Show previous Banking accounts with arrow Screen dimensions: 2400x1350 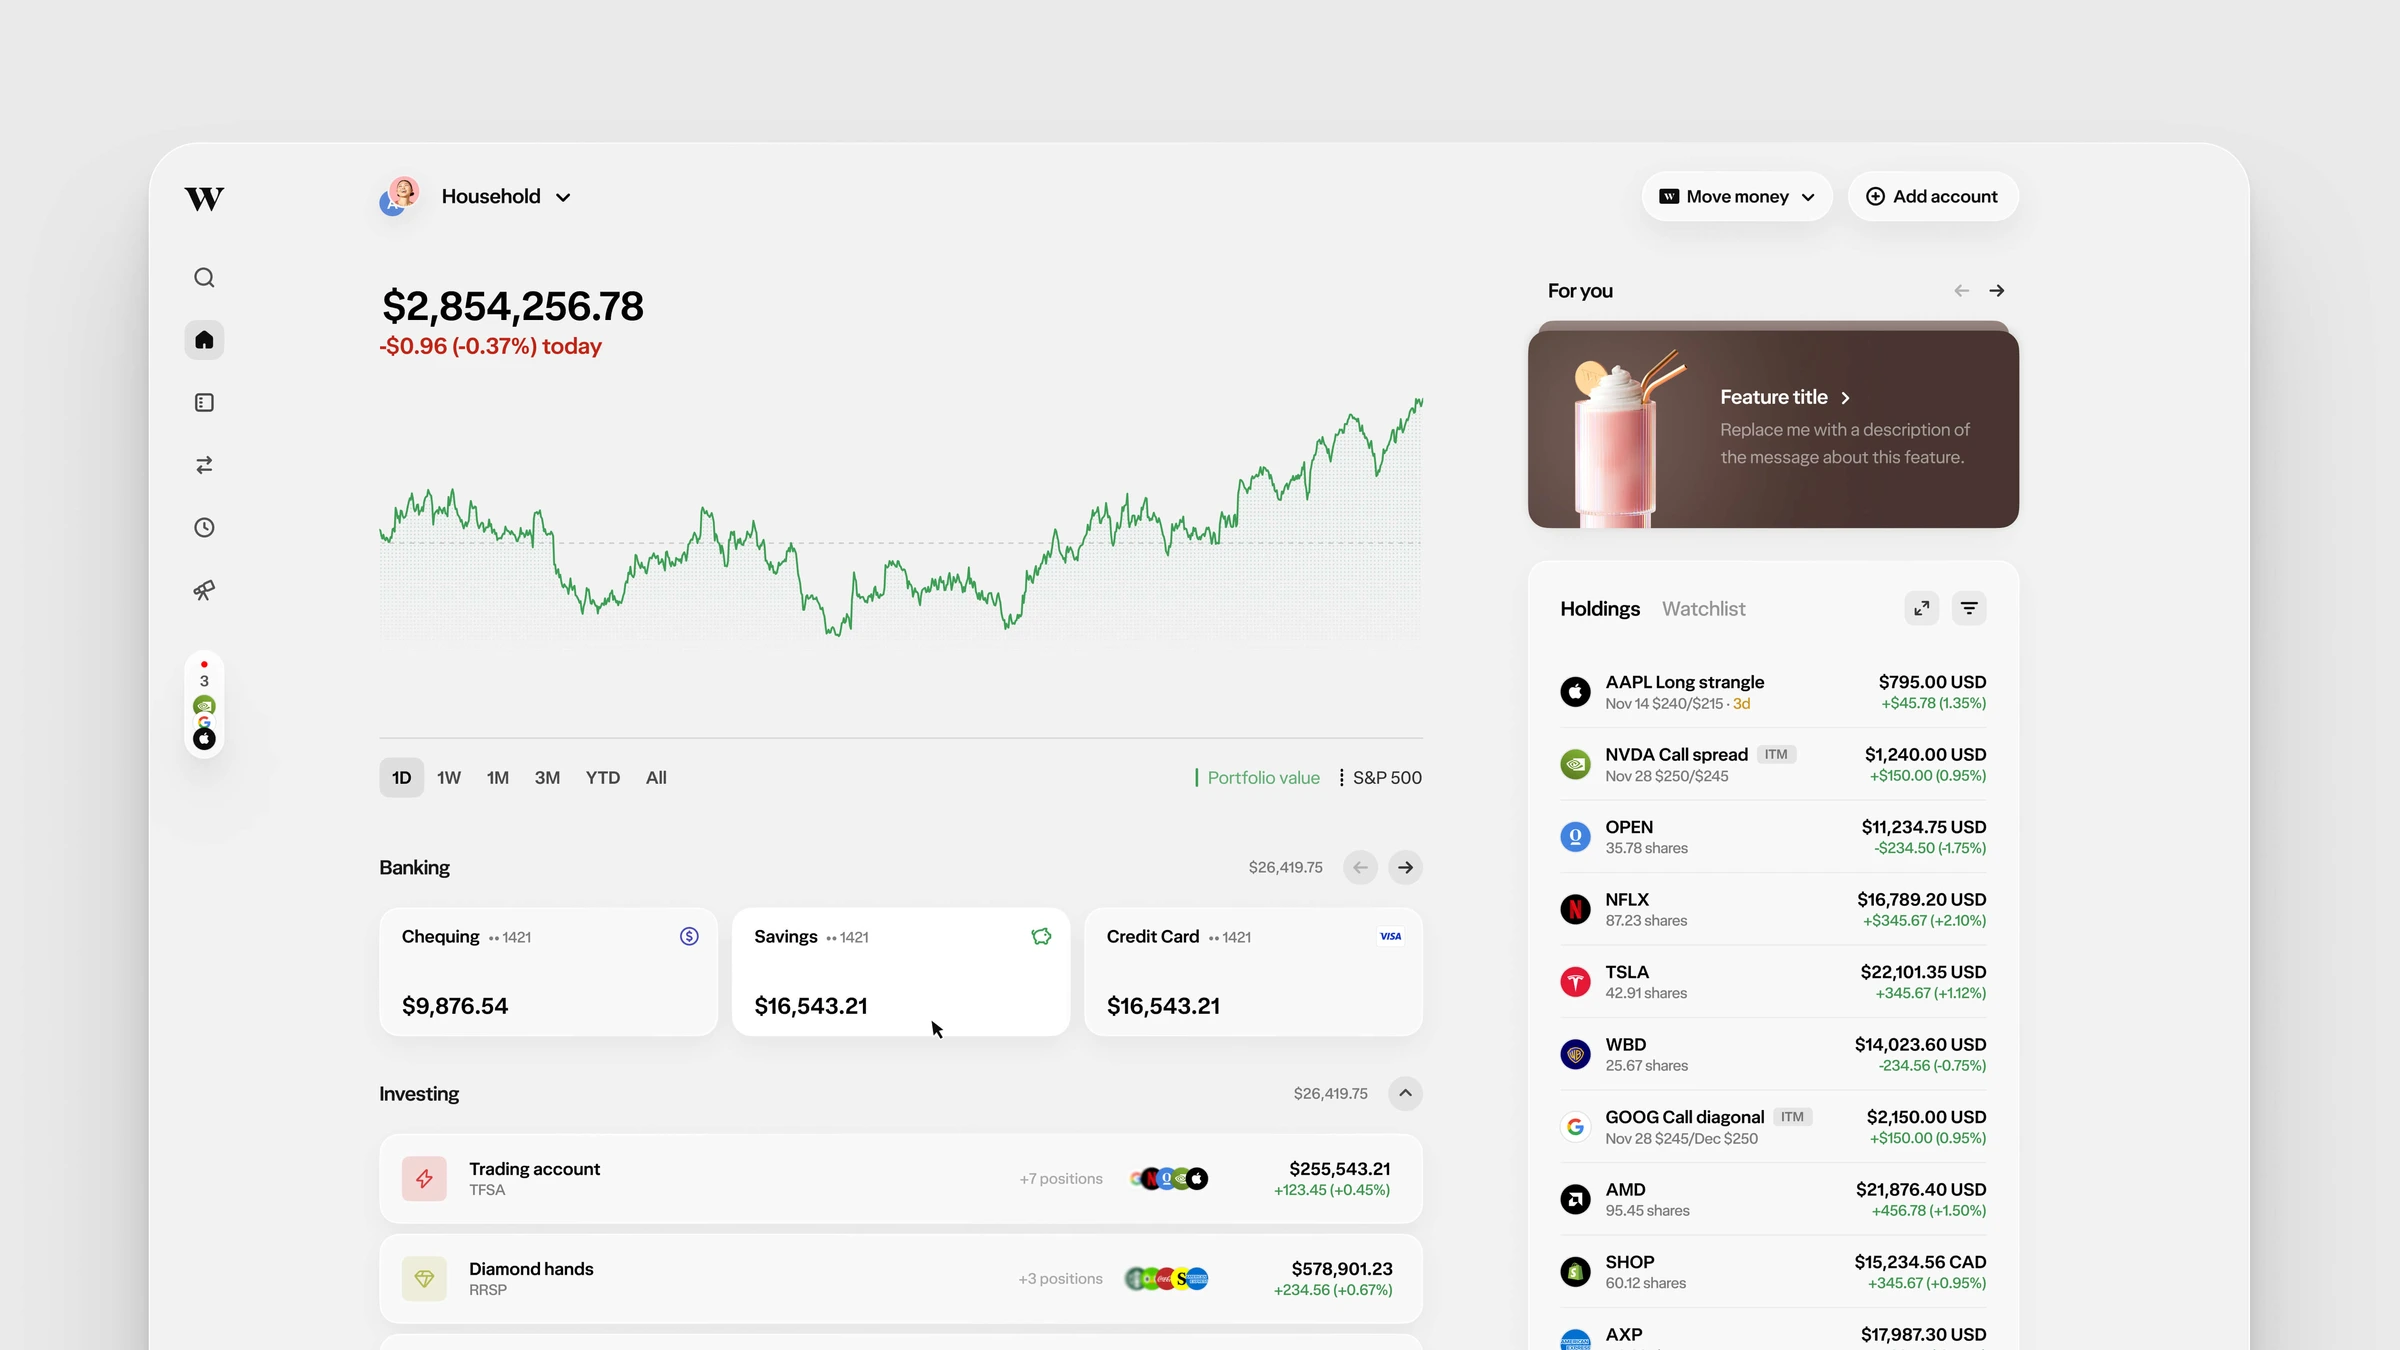coord(1360,867)
